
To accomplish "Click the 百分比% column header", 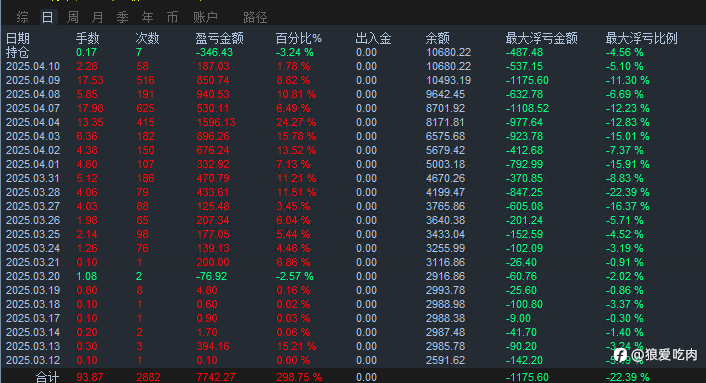I will click(x=299, y=38).
